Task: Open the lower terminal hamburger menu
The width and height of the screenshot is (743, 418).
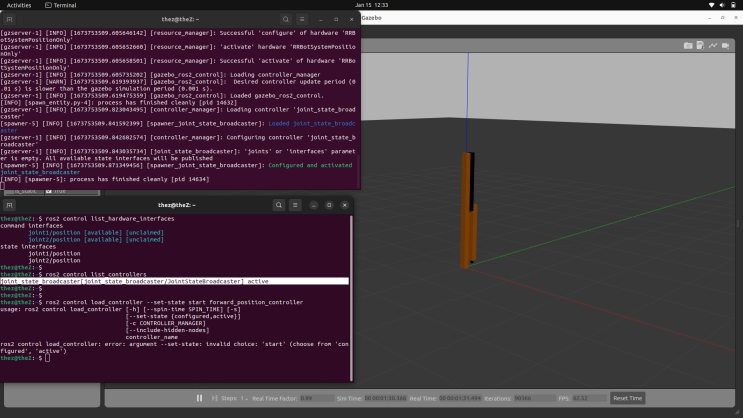Action: coord(297,204)
